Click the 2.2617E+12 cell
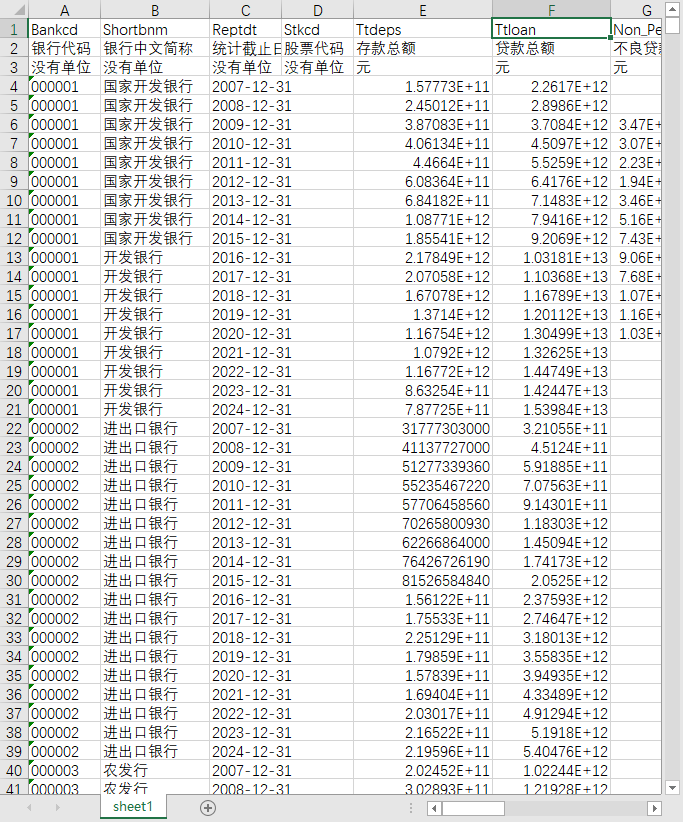Screen dimensions: 683x822 click(551, 86)
